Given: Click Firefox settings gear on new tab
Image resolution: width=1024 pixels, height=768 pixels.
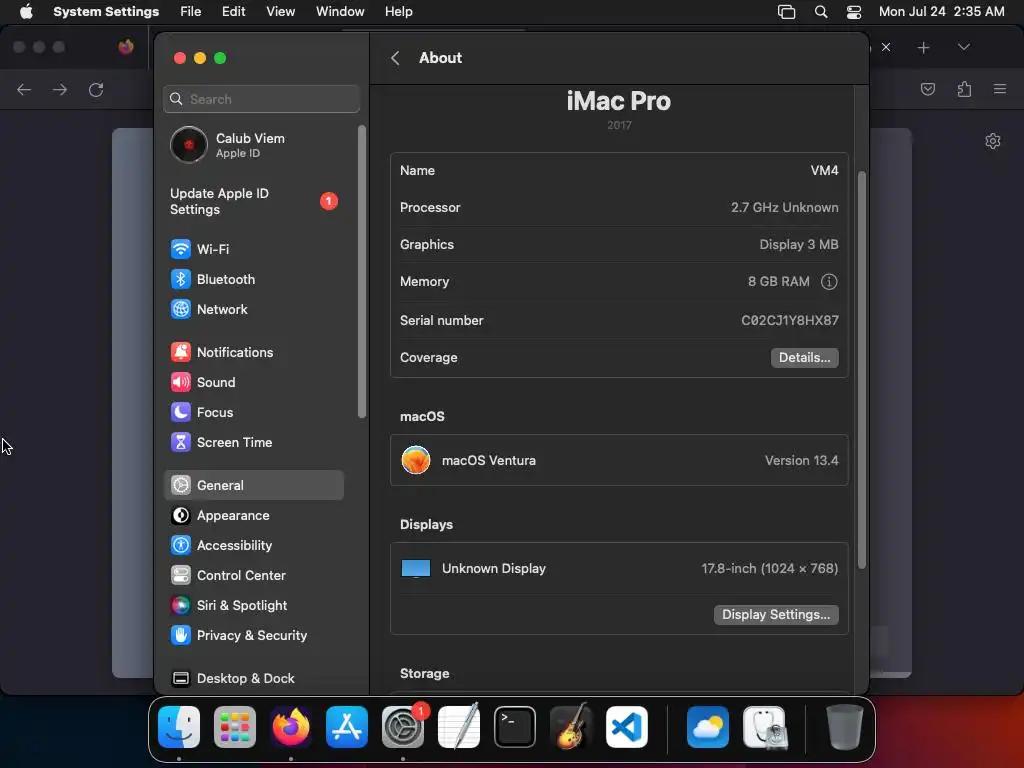Looking at the screenshot, I should click(993, 141).
